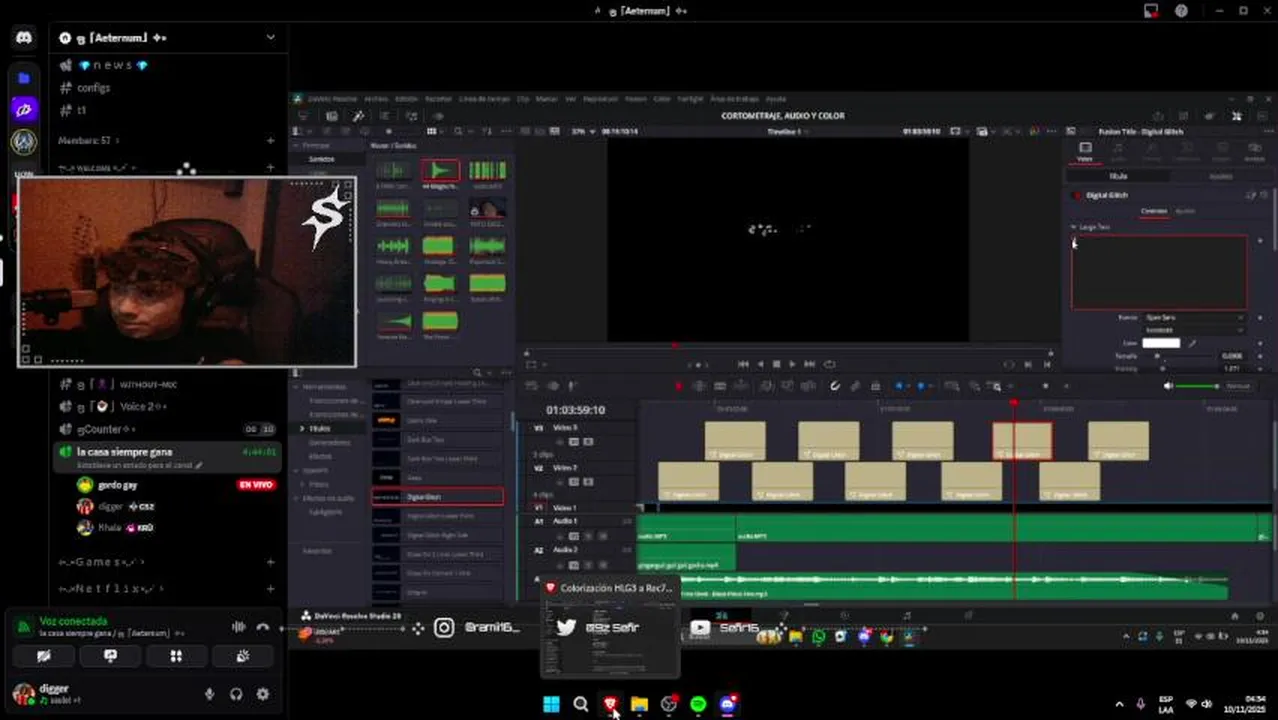Collapse the Netflix category

click(x=111, y=589)
